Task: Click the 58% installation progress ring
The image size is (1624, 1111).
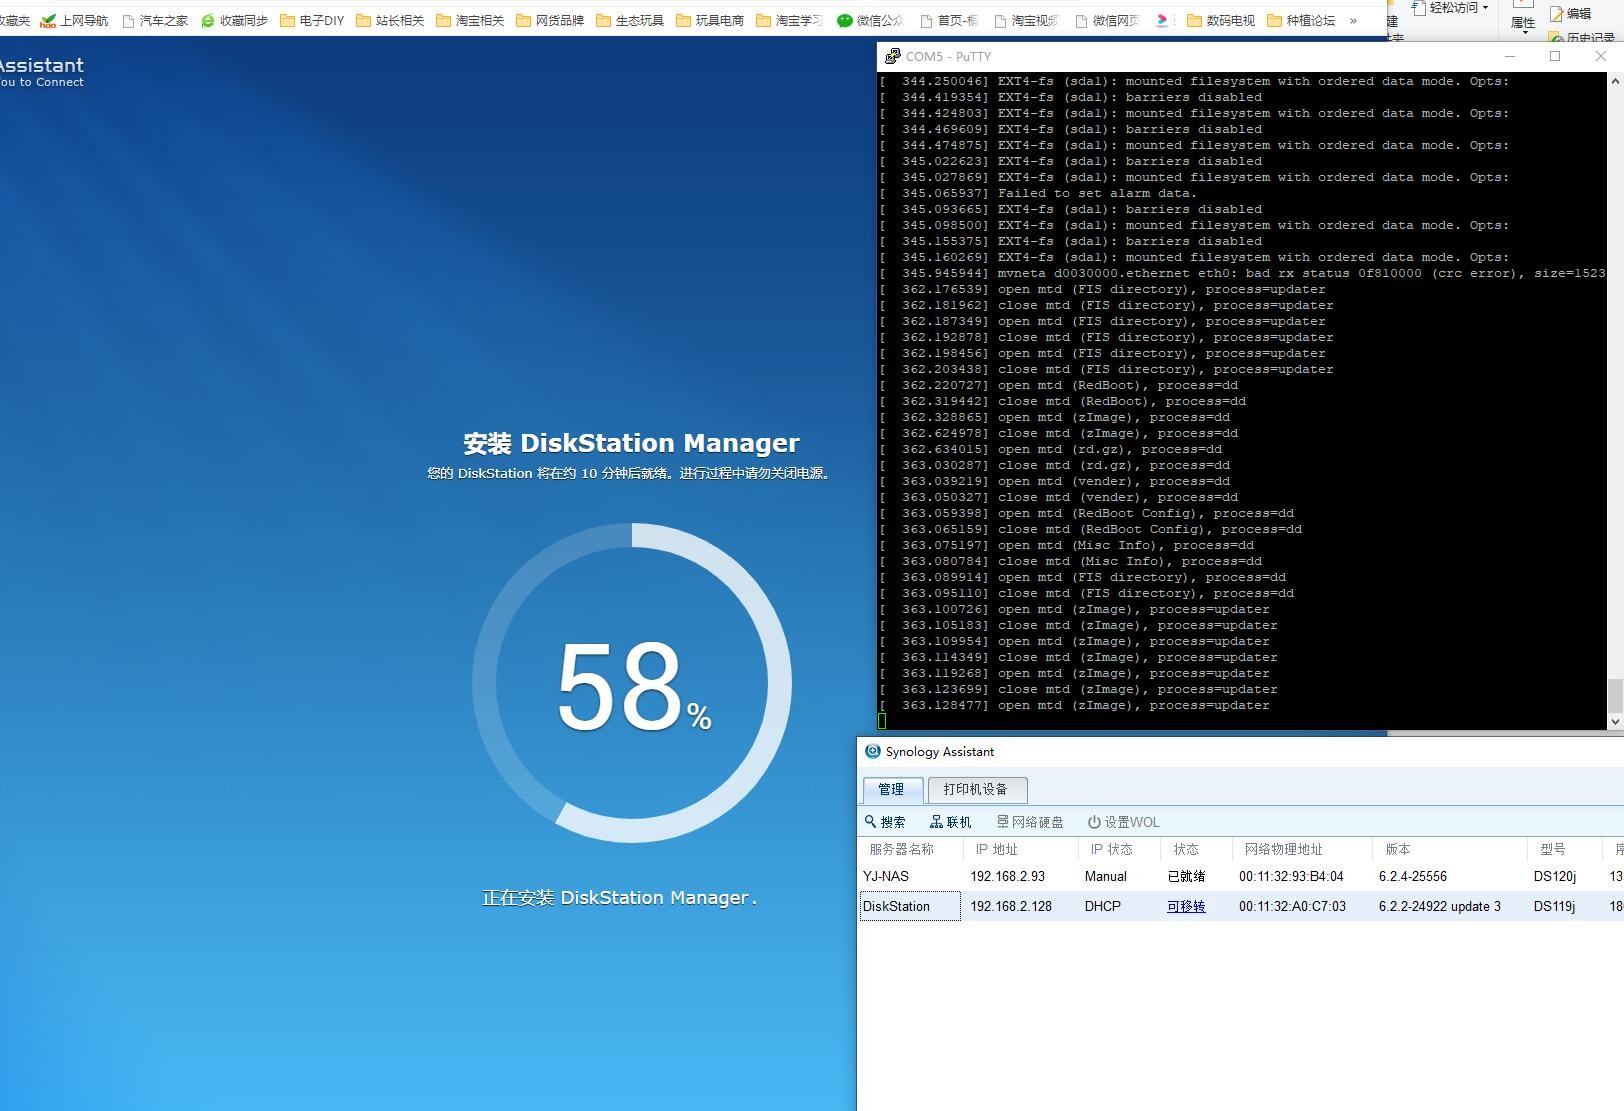Action: point(632,683)
